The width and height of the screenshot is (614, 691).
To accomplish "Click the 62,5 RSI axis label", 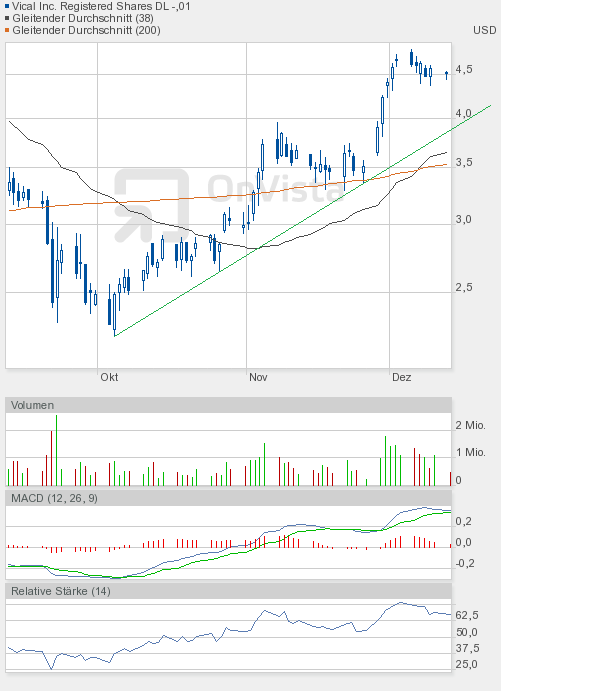I will [467, 615].
